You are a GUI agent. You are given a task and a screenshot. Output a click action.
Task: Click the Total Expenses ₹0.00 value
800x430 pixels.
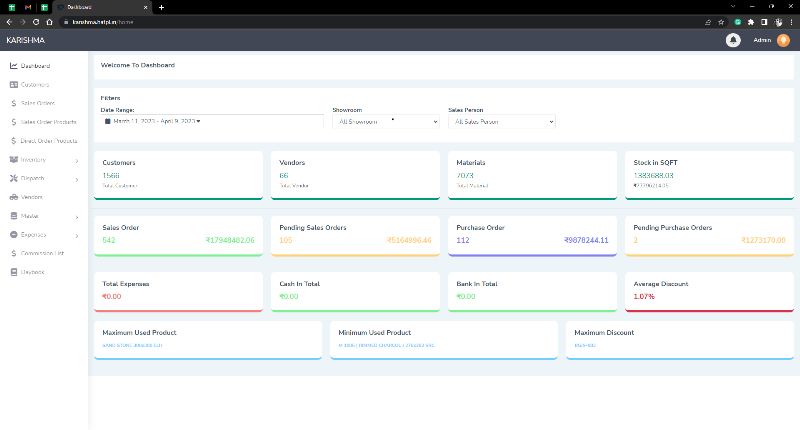pos(112,296)
